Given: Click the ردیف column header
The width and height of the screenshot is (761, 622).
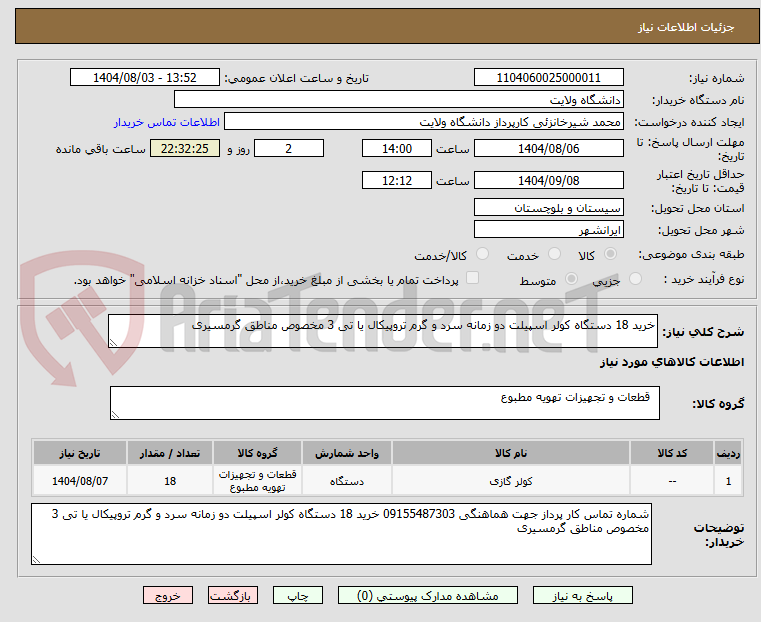Looking at the screenshot, I should pos(728,453).
